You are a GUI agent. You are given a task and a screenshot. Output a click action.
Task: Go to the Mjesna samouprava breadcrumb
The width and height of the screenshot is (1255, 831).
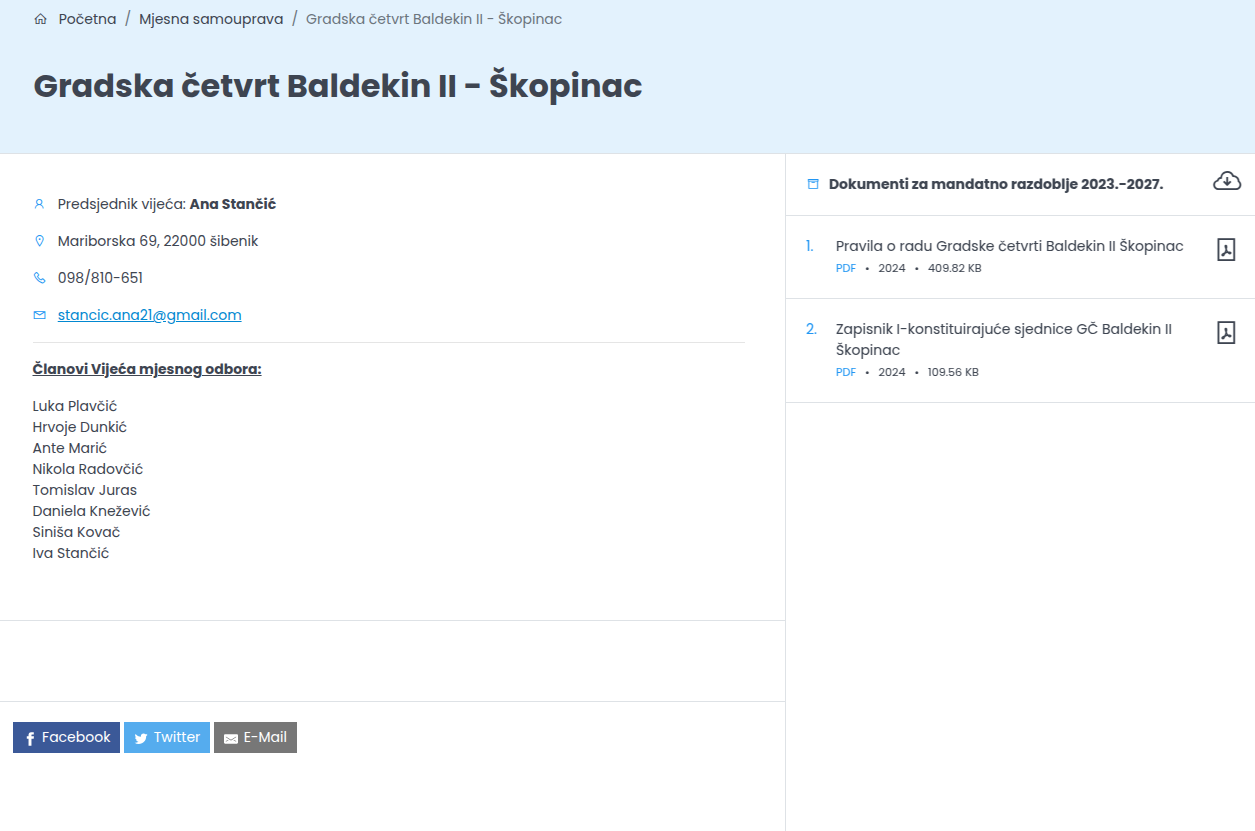[x=211, y=19]
